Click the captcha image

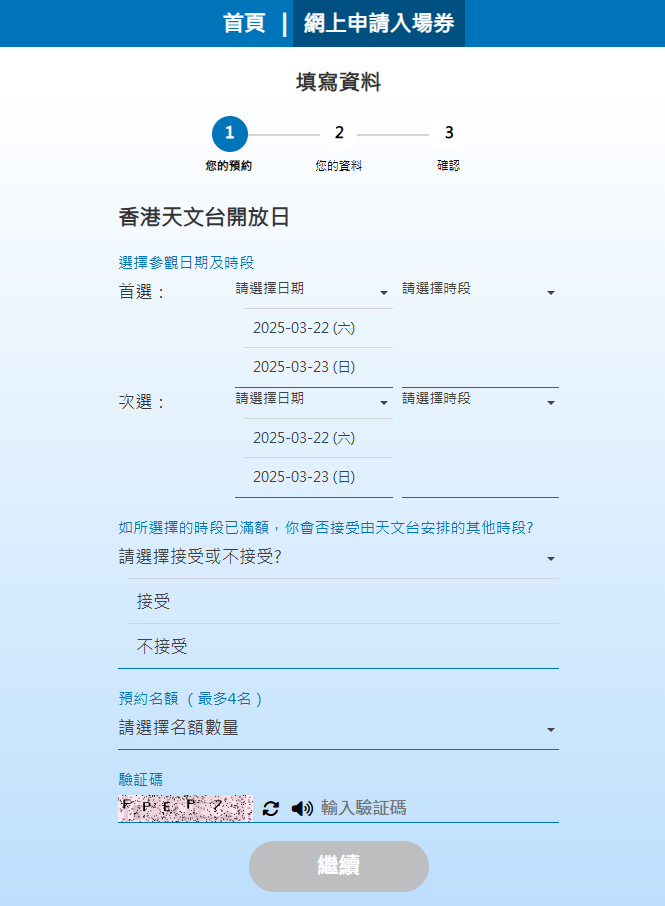[185, 808]
